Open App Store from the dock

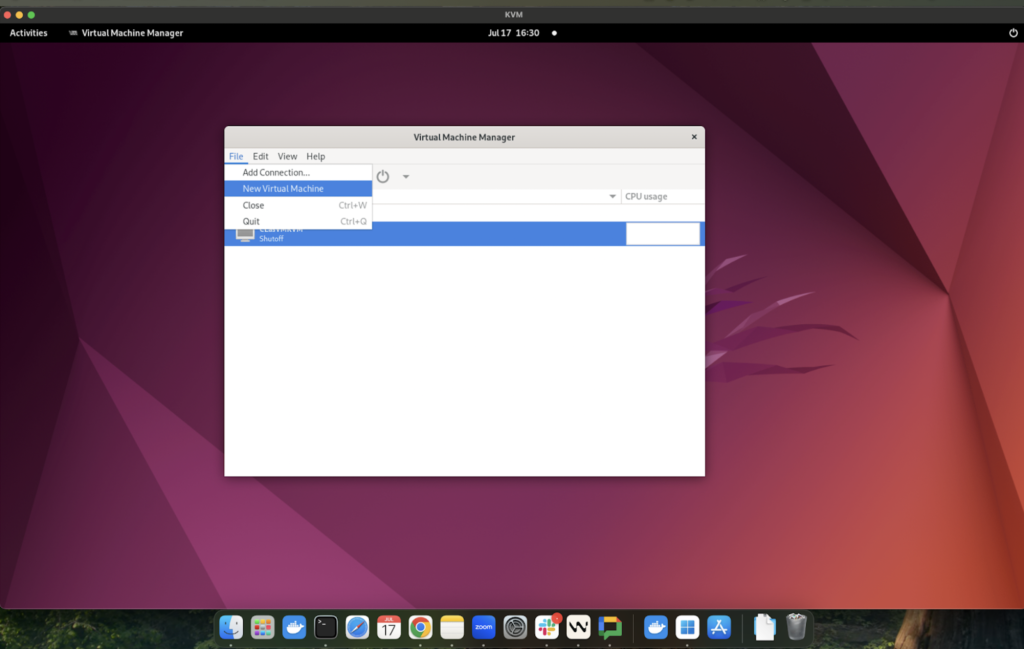(x=719, y=627)
